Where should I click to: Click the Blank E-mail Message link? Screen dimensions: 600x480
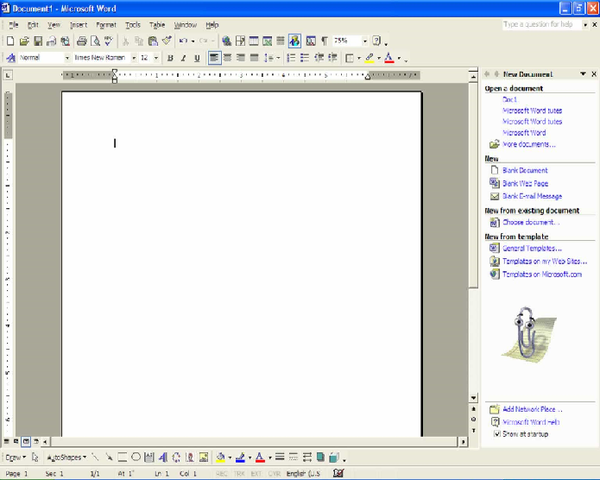pyautogui.click(x=532, y=196)
